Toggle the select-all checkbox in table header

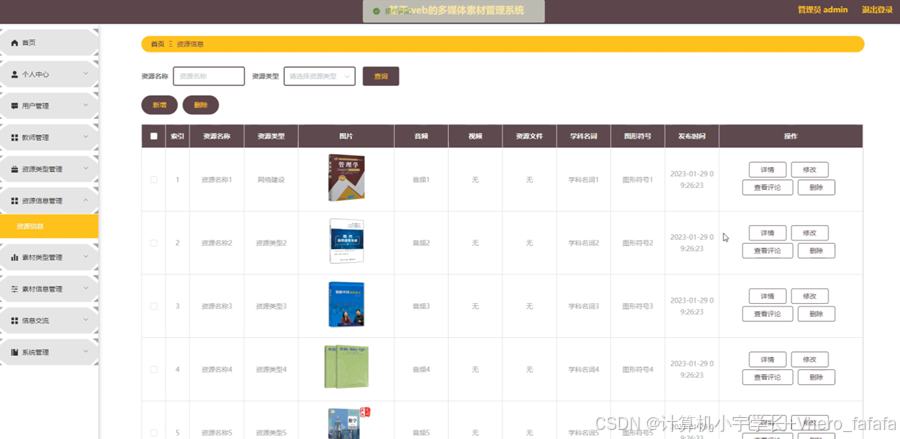point(153,137)
